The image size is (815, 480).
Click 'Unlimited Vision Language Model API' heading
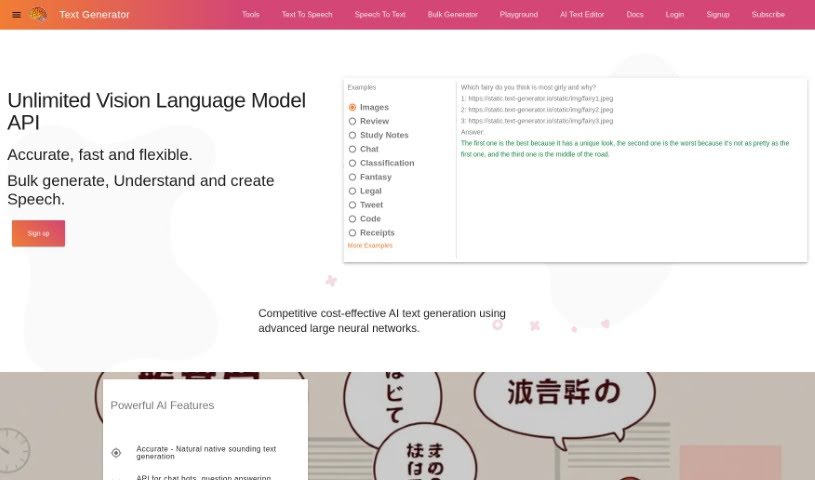coord(156,111)
